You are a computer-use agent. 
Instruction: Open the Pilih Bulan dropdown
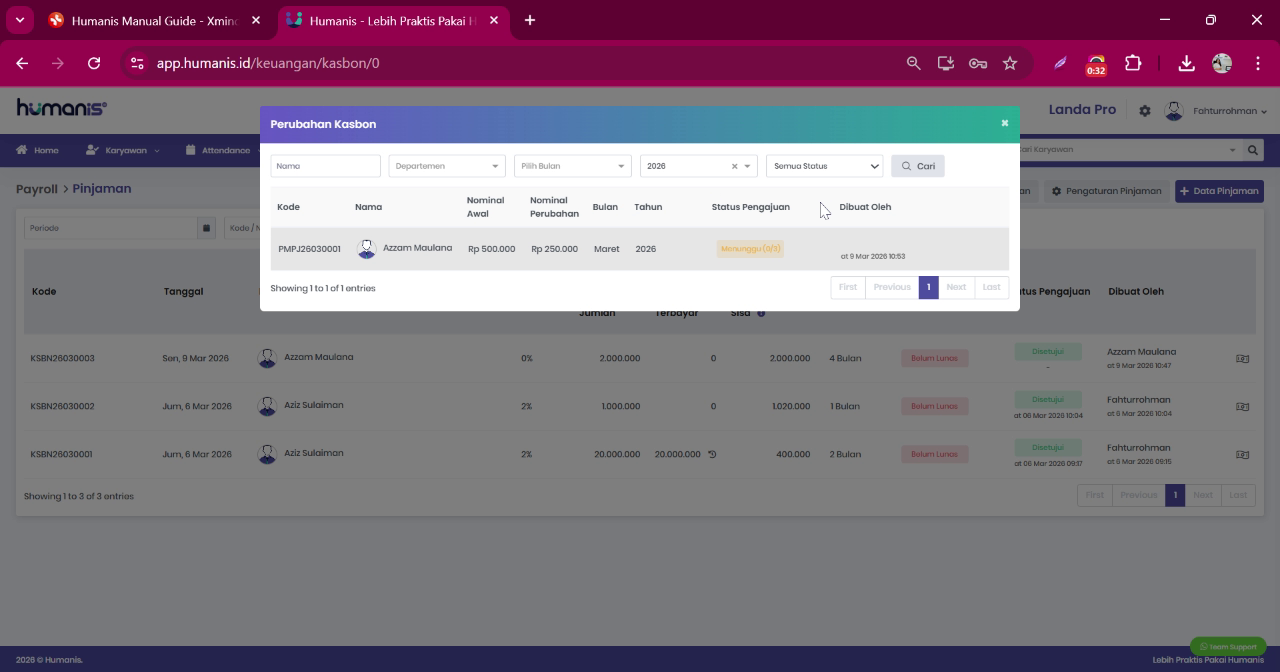pyautogui.click(x=573, y=166)
